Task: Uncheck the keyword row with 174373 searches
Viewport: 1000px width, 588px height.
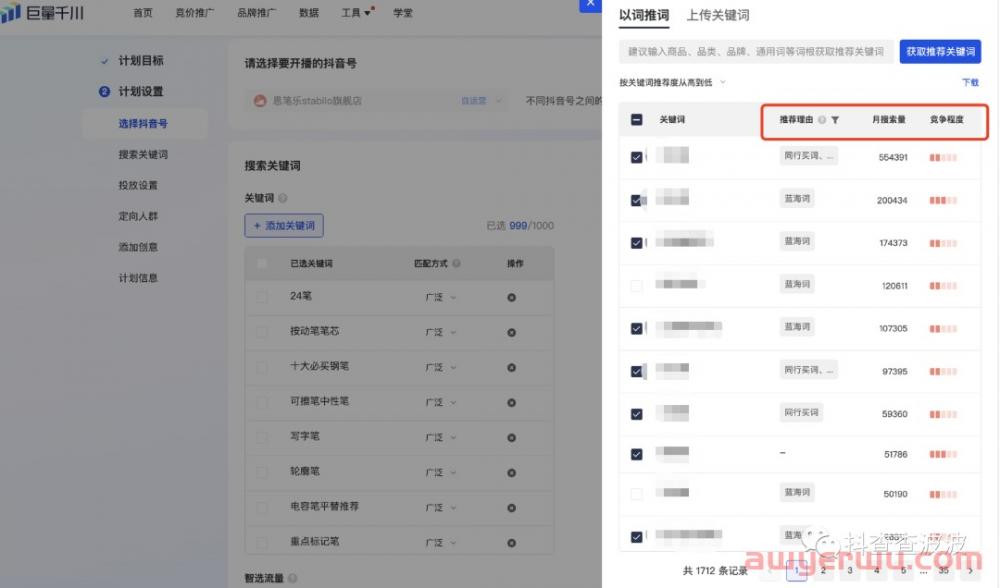Action: coord(636,243)
